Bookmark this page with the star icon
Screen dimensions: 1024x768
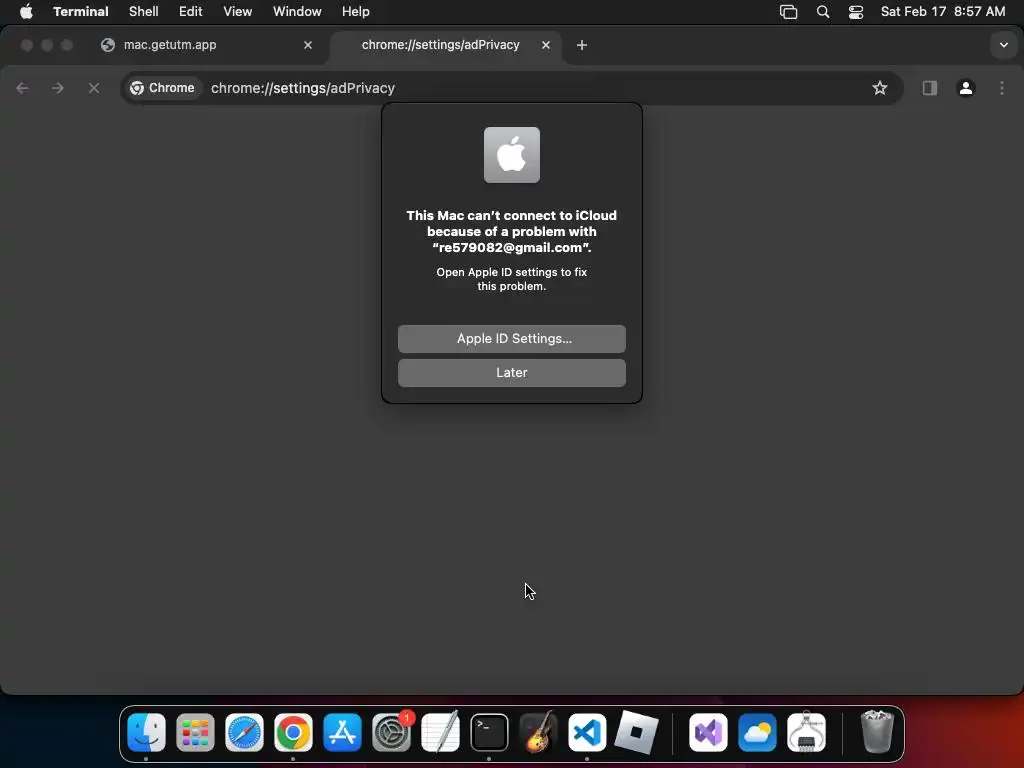coord(880,88)
